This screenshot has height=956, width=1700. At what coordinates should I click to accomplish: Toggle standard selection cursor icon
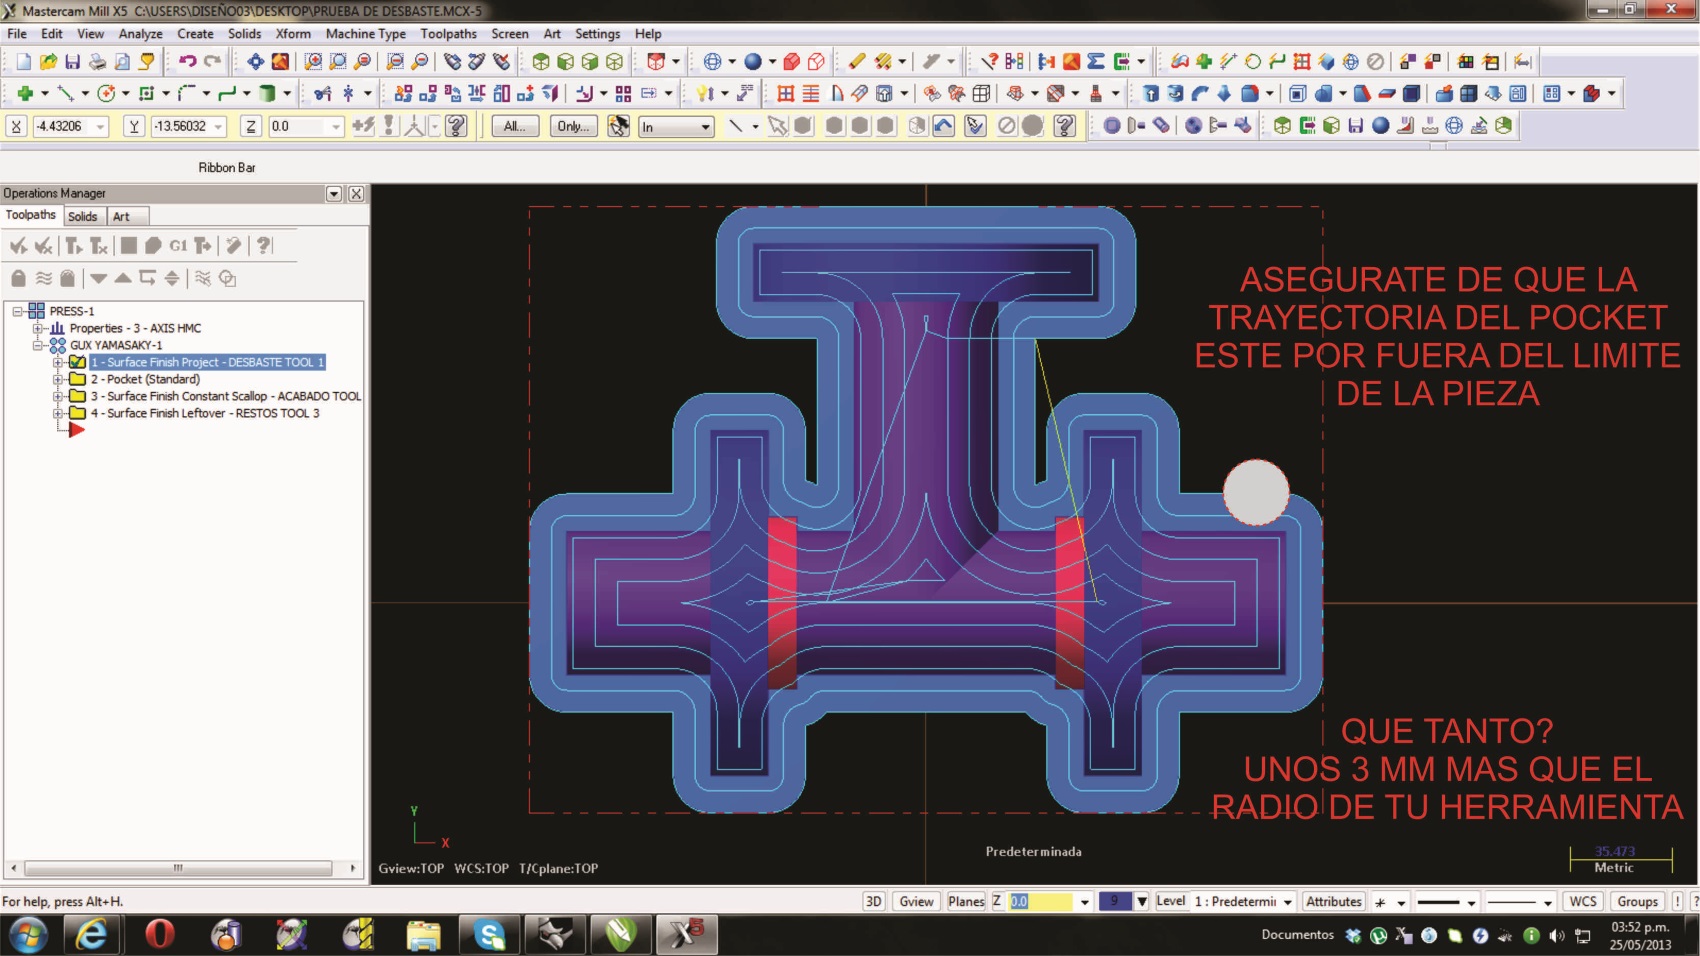coord(778,126)
